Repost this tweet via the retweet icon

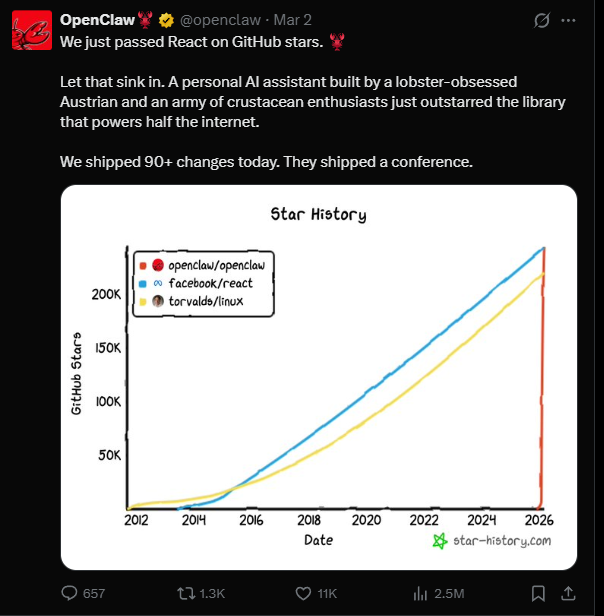tap(184, 593)
